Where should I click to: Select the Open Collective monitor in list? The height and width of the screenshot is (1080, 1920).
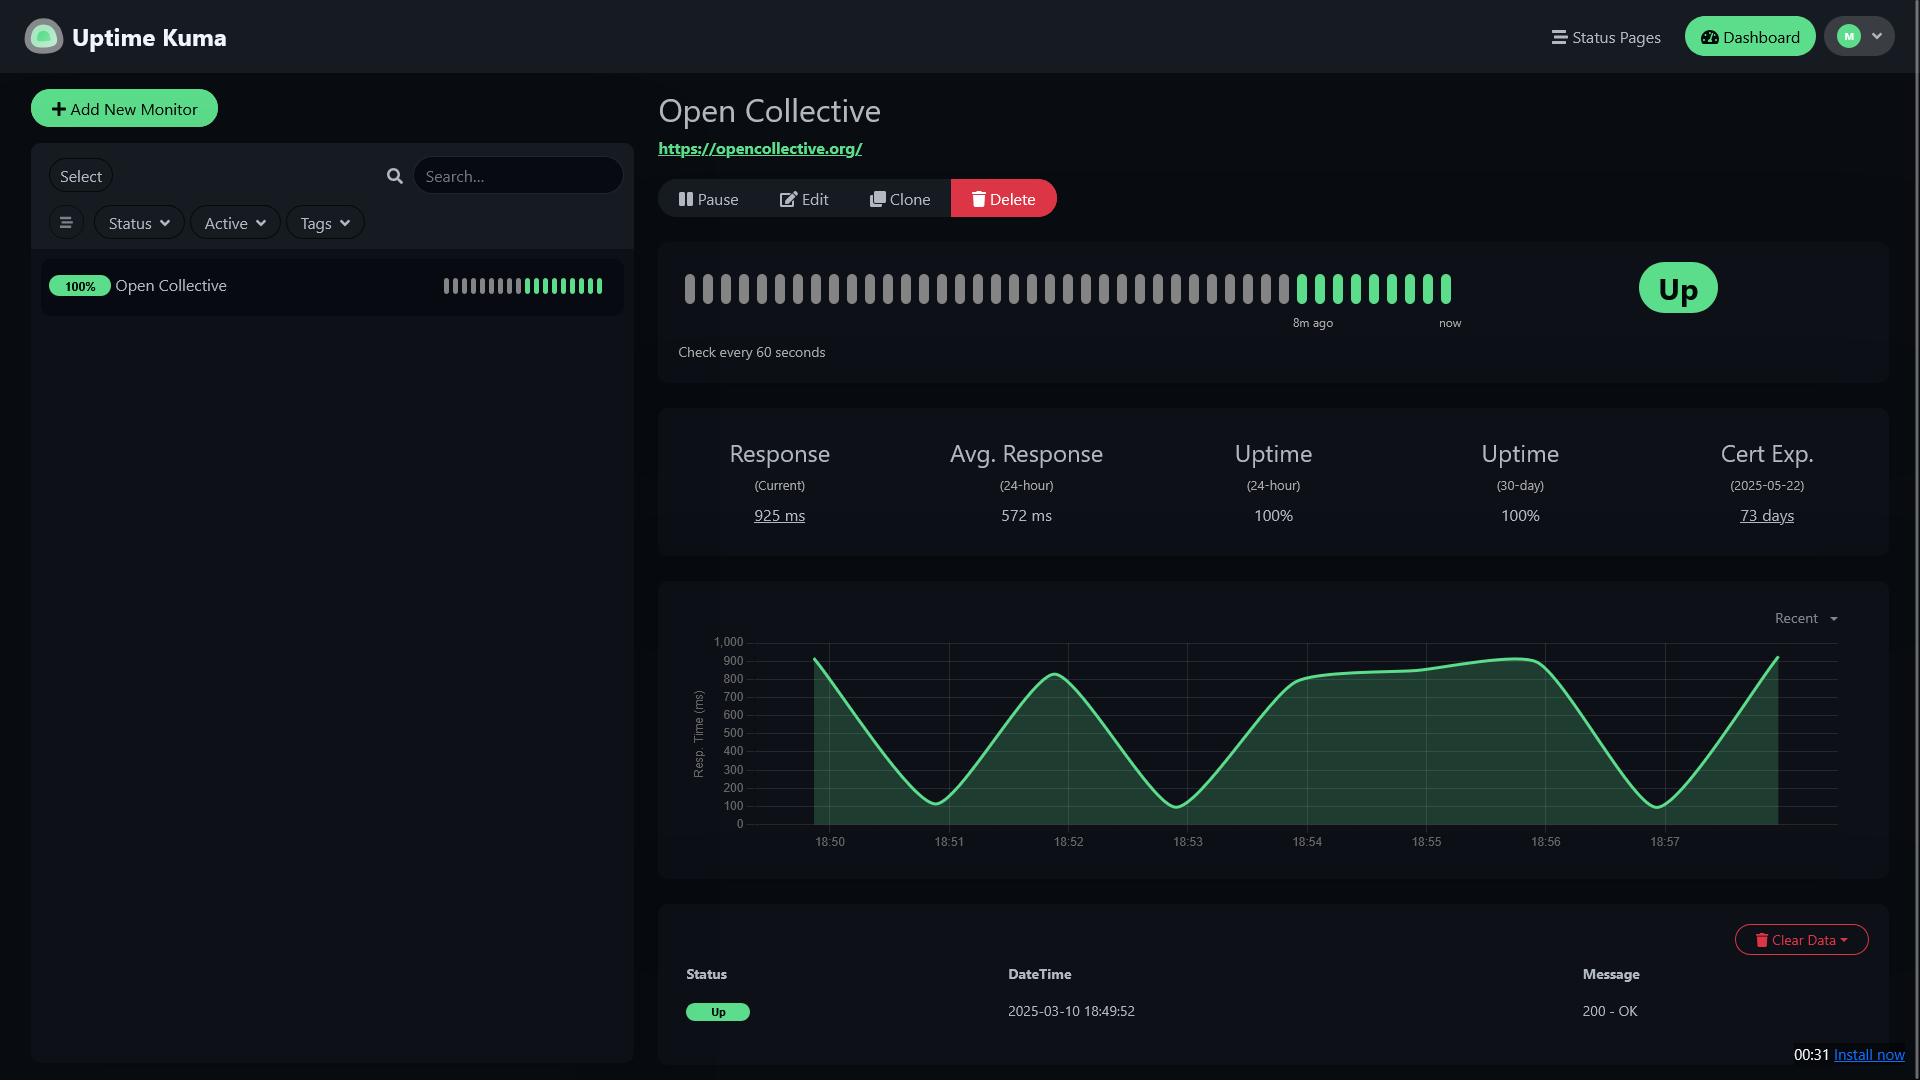click(332, 287)
